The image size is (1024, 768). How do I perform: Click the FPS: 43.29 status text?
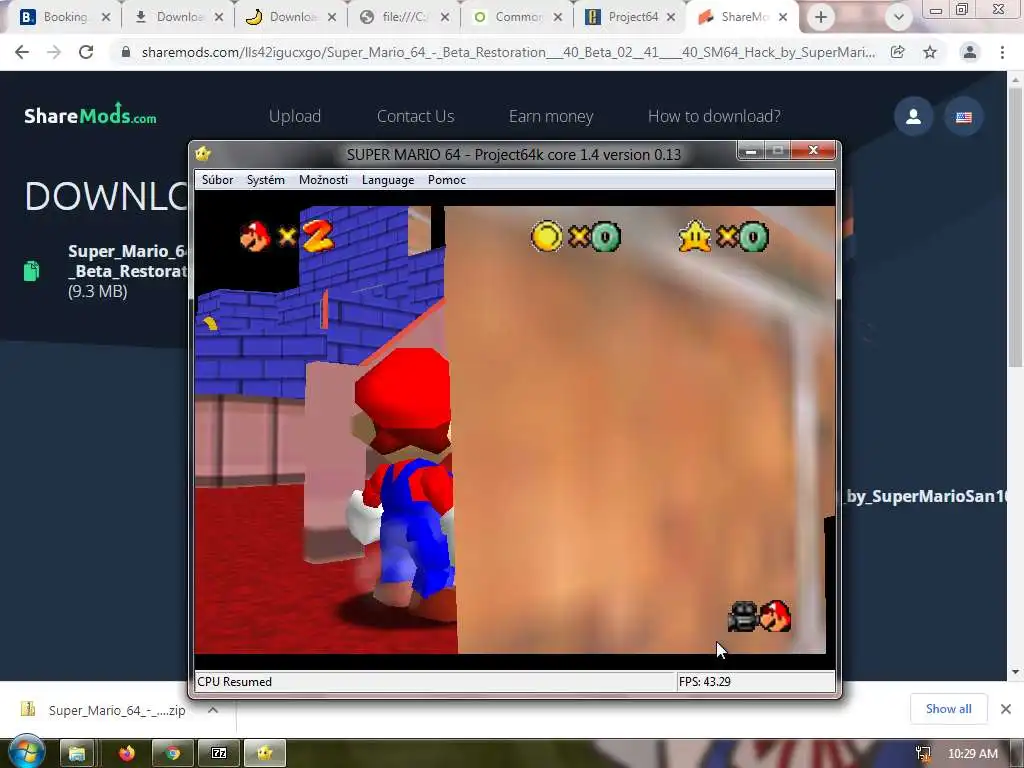pos(705,682)
